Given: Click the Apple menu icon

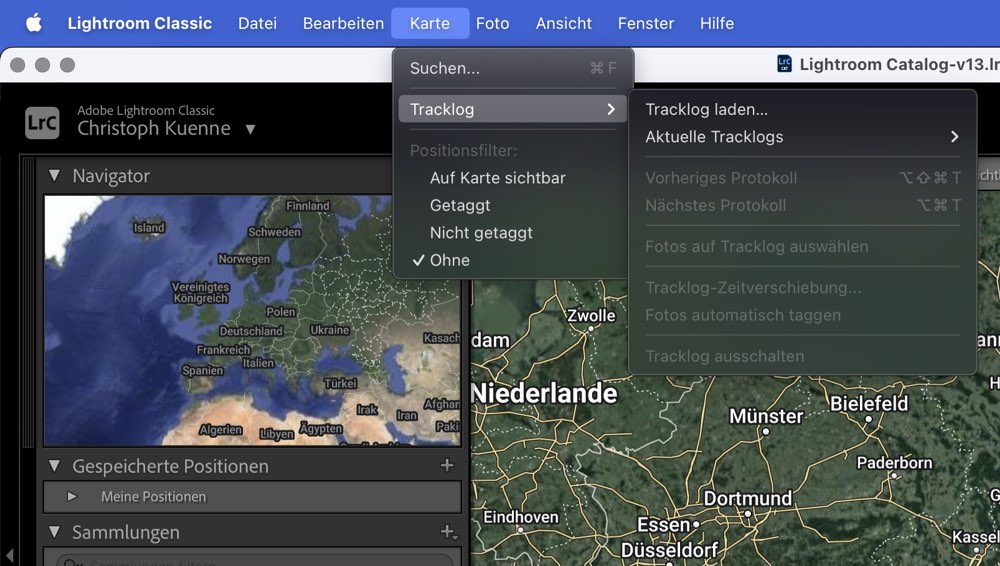Looking at the screenshot, I should pyautogui.click(x=34, y=23).
